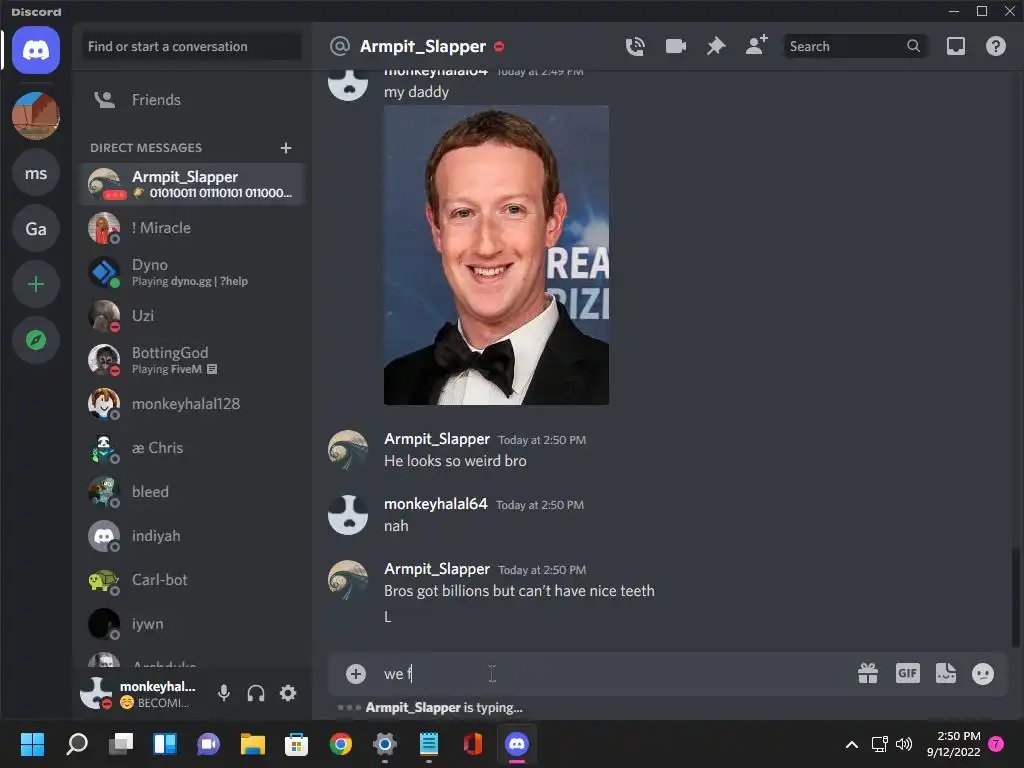Select the 'He looks so weird bro' message
This screenshot has height=768, width=1024.
pyautogui.click(x=455, y=461)
